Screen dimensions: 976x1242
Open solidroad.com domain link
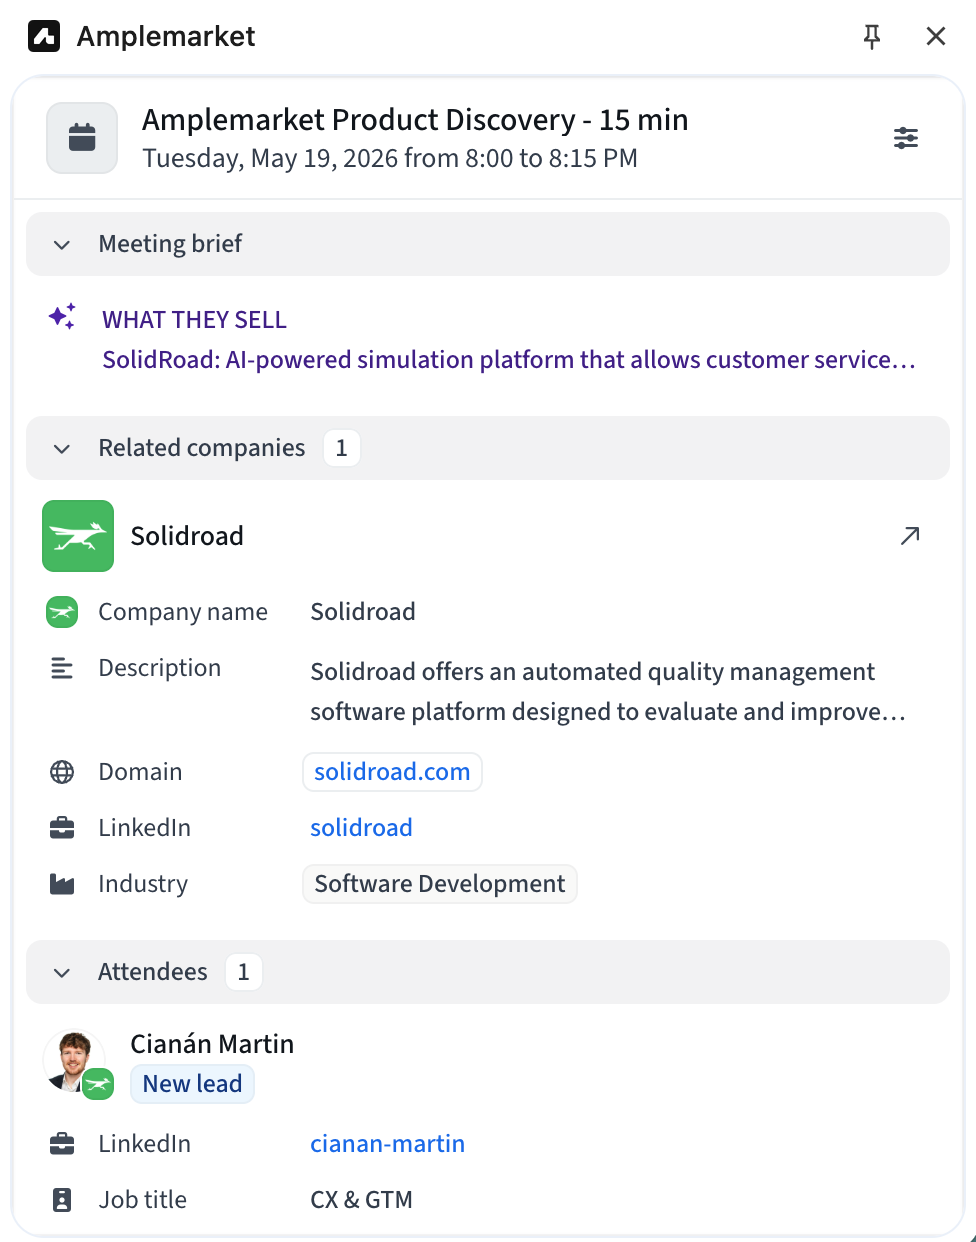pyautogui.click(x=392, y=772)
